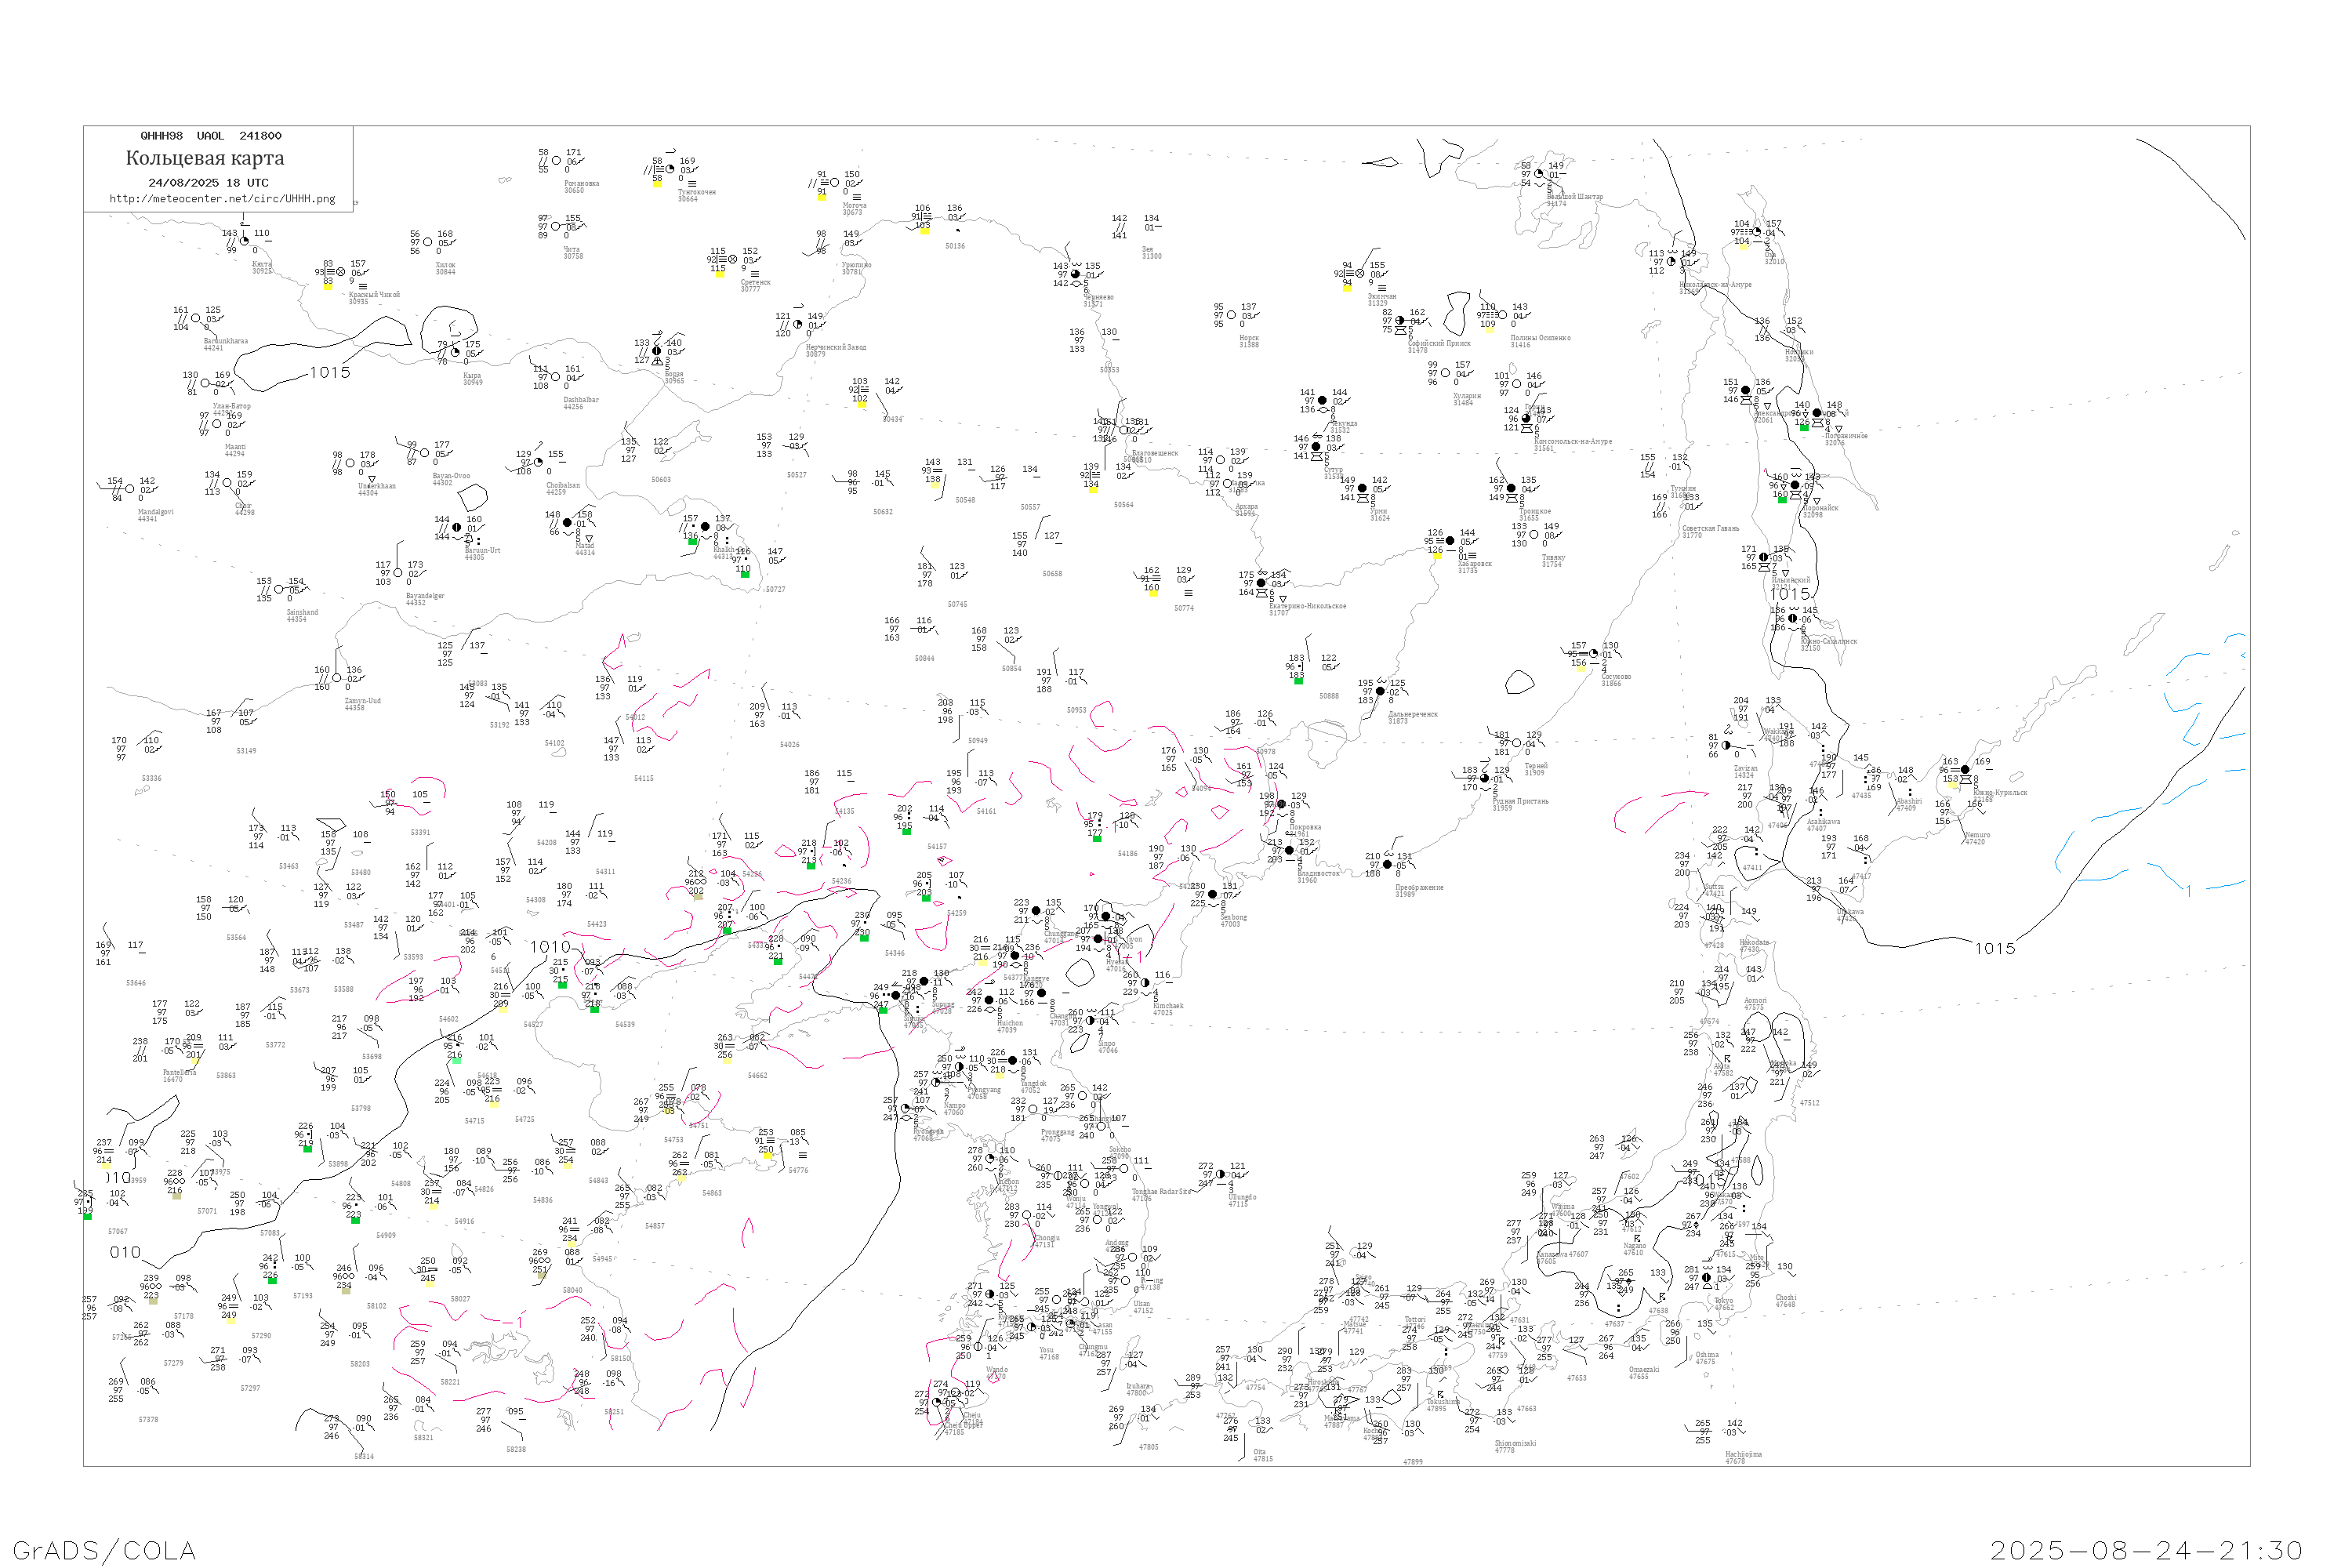Click the yellow square at Хабаровск station
The height and width of the screenshot is (1568, 2352).
(x=1437, y=556)
